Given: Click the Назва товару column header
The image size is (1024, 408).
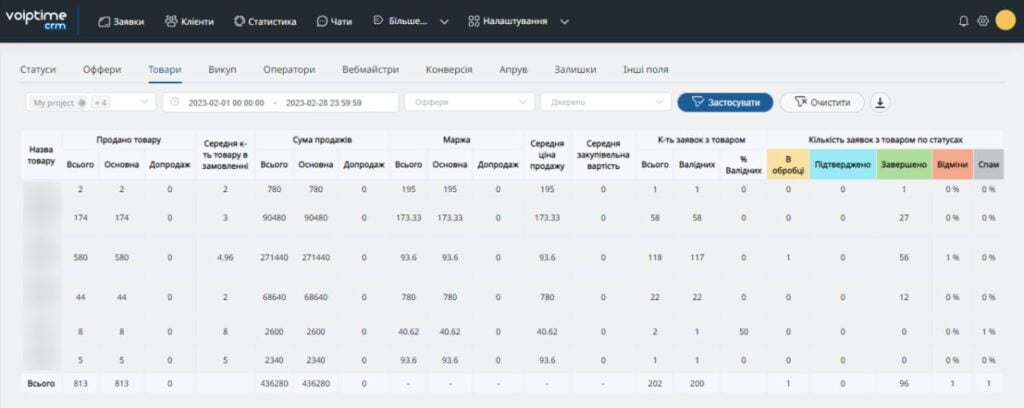Looking at the screenshot, I should click(41, 155).
